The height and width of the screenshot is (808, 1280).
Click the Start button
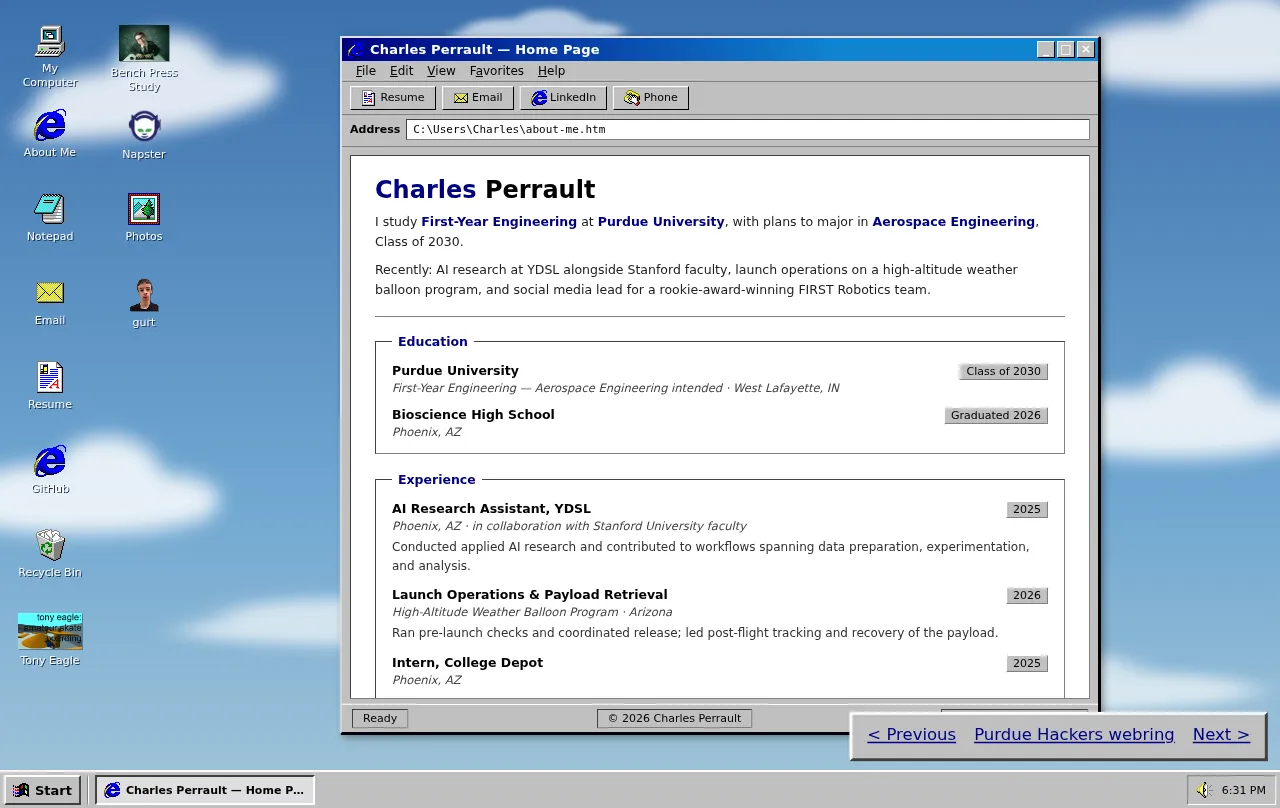point(43,790)
